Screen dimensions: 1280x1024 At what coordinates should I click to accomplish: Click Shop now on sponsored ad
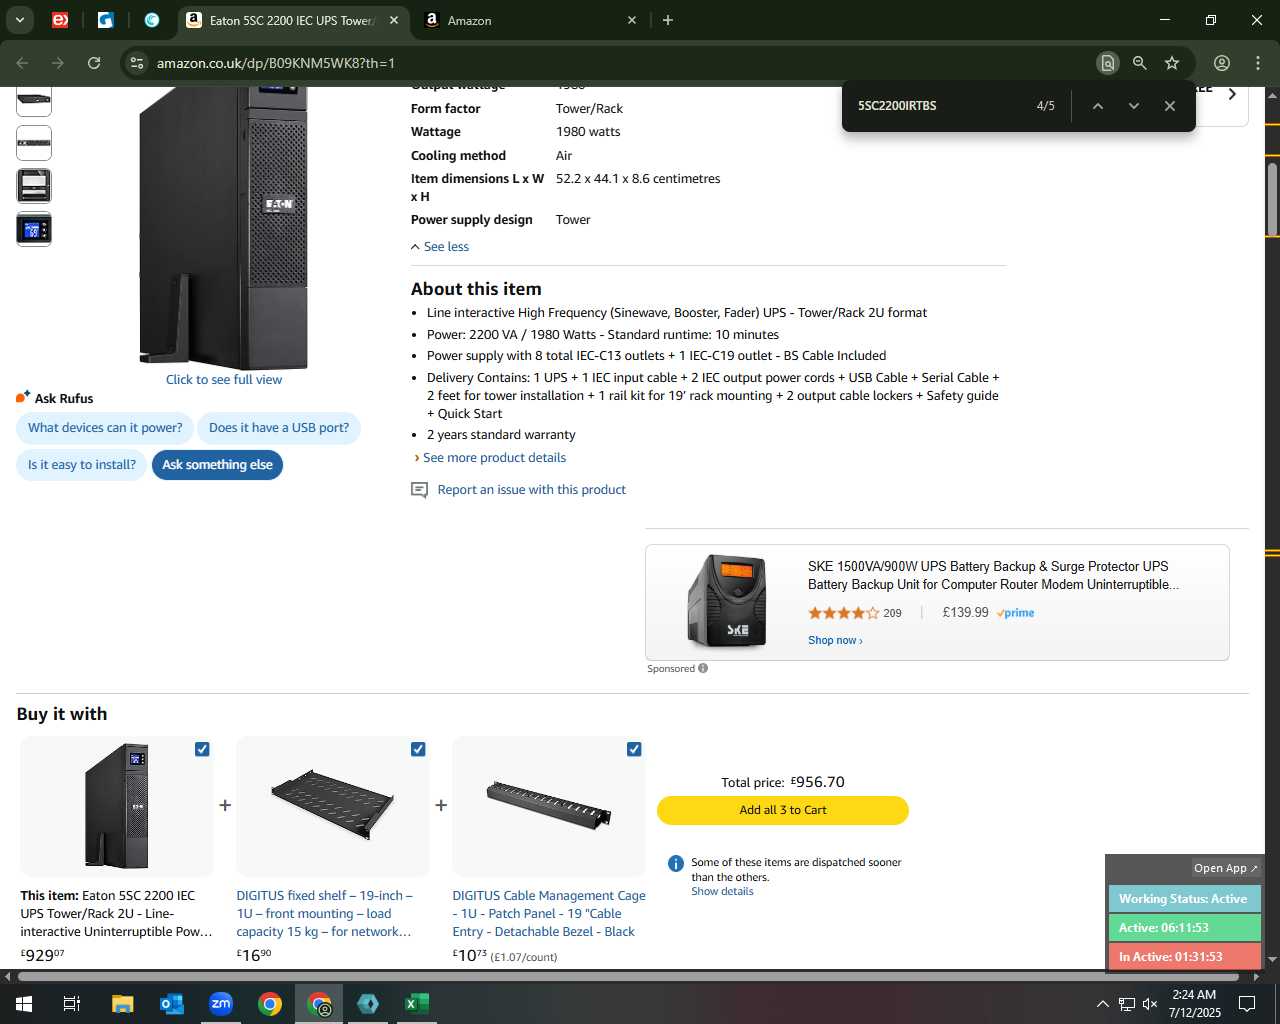[835, 641]
